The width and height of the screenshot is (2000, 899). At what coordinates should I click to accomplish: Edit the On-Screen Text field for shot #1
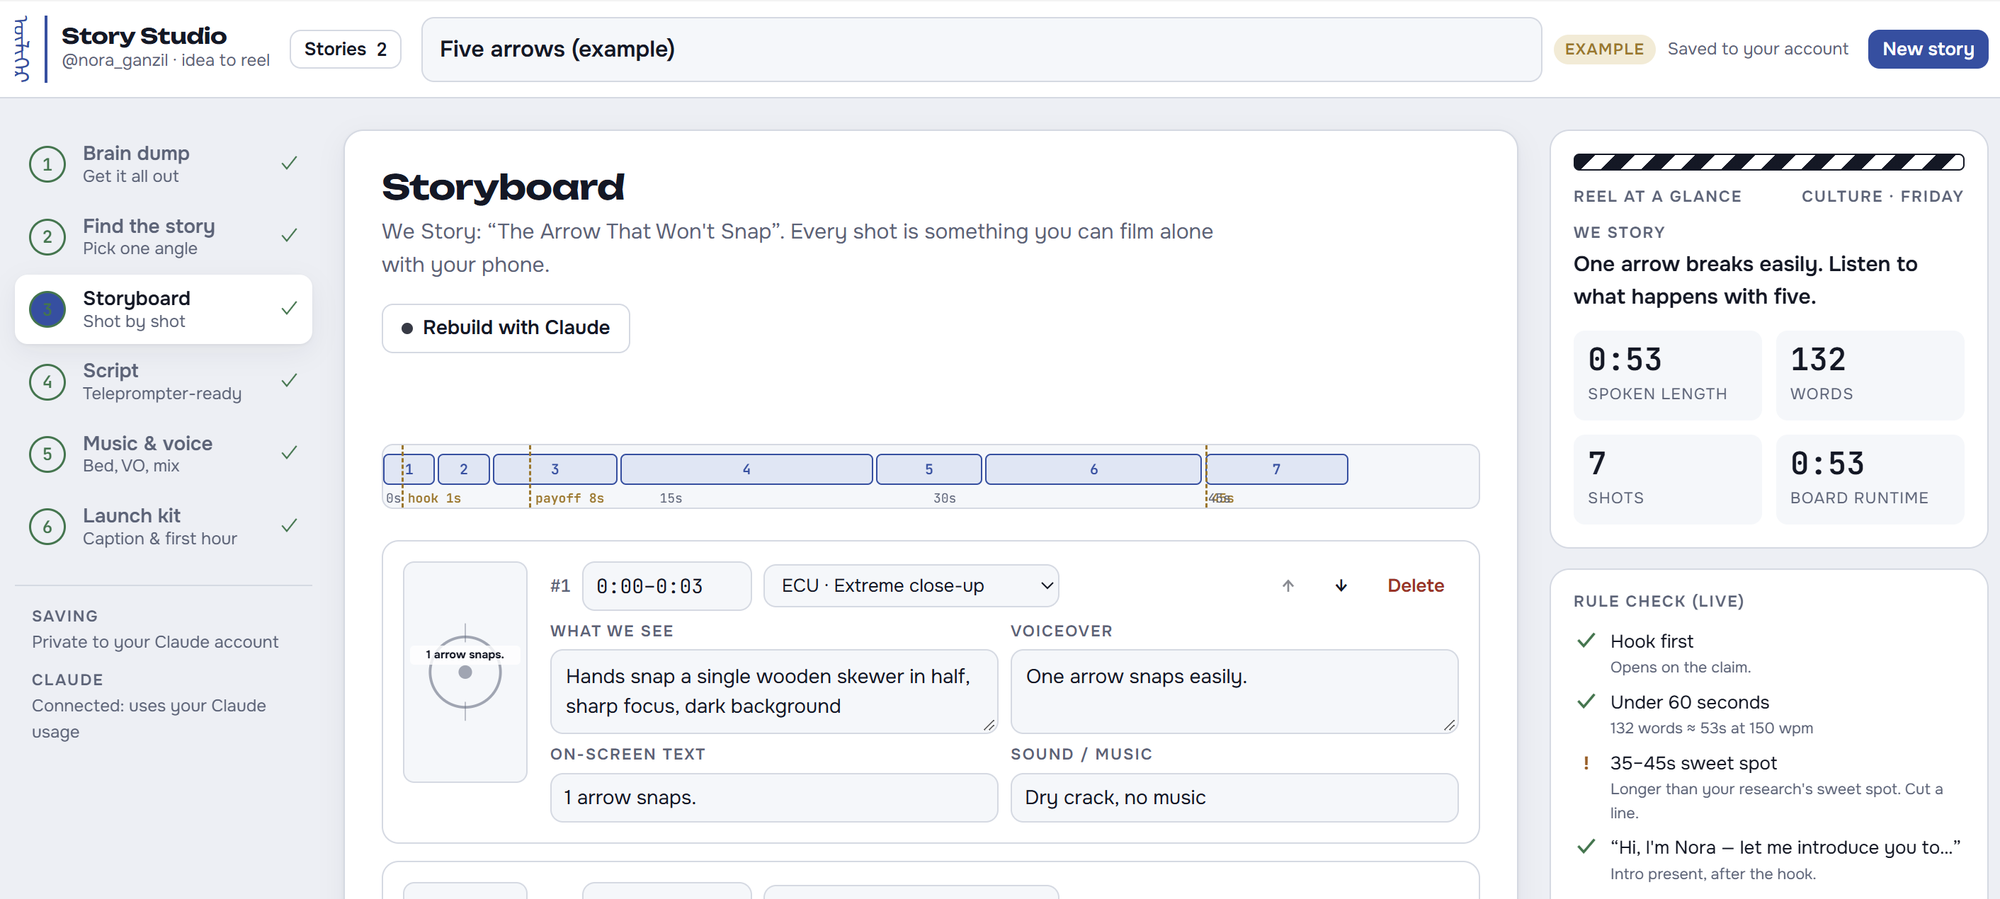(774, 798)
